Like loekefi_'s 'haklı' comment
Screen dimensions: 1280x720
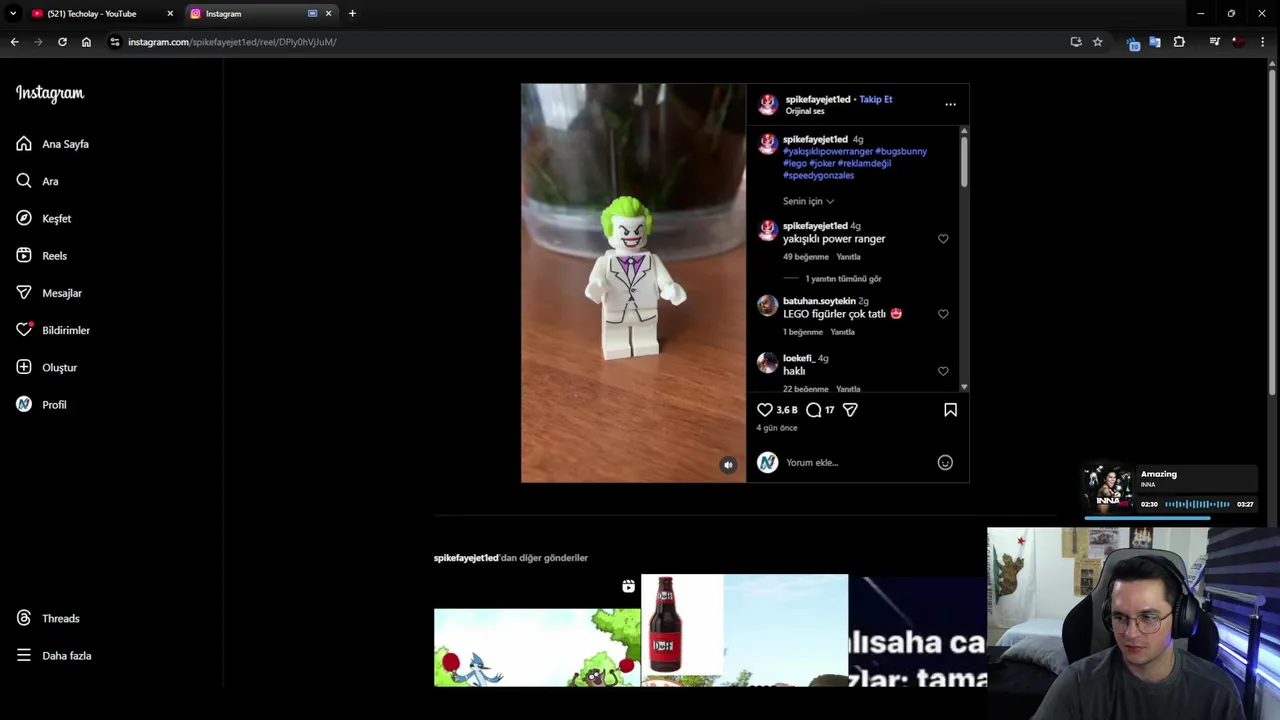(x=943, y=371)
